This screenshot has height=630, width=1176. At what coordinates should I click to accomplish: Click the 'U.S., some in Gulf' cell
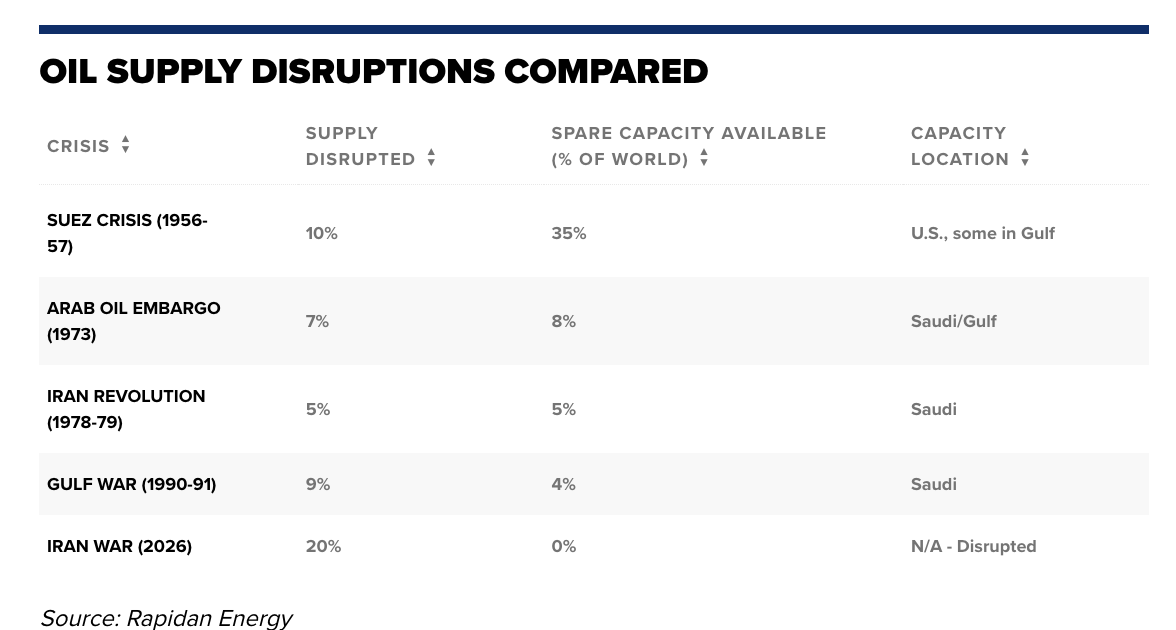tap(982, 233)
